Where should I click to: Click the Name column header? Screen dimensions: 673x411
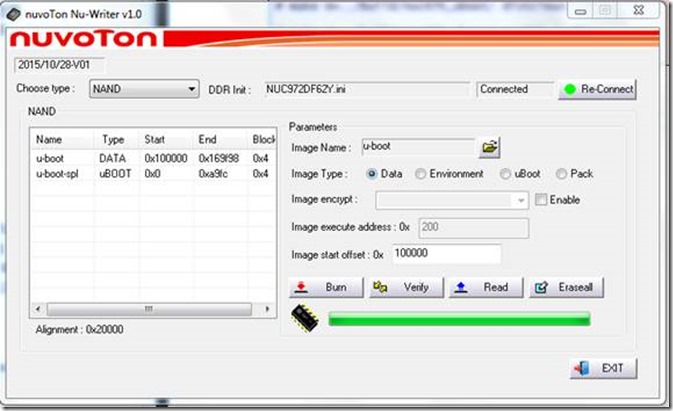pos(63,139)
